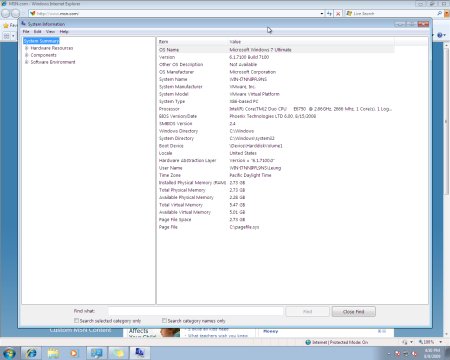Click the Find button
450x360 pixels.
pos(307,312)
